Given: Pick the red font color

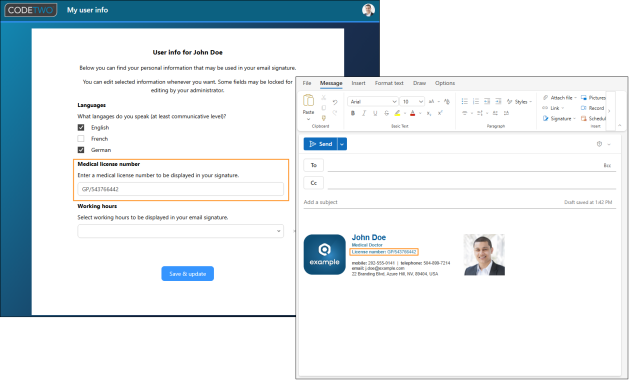Looking at the screenshot, I should coord(412,113).
